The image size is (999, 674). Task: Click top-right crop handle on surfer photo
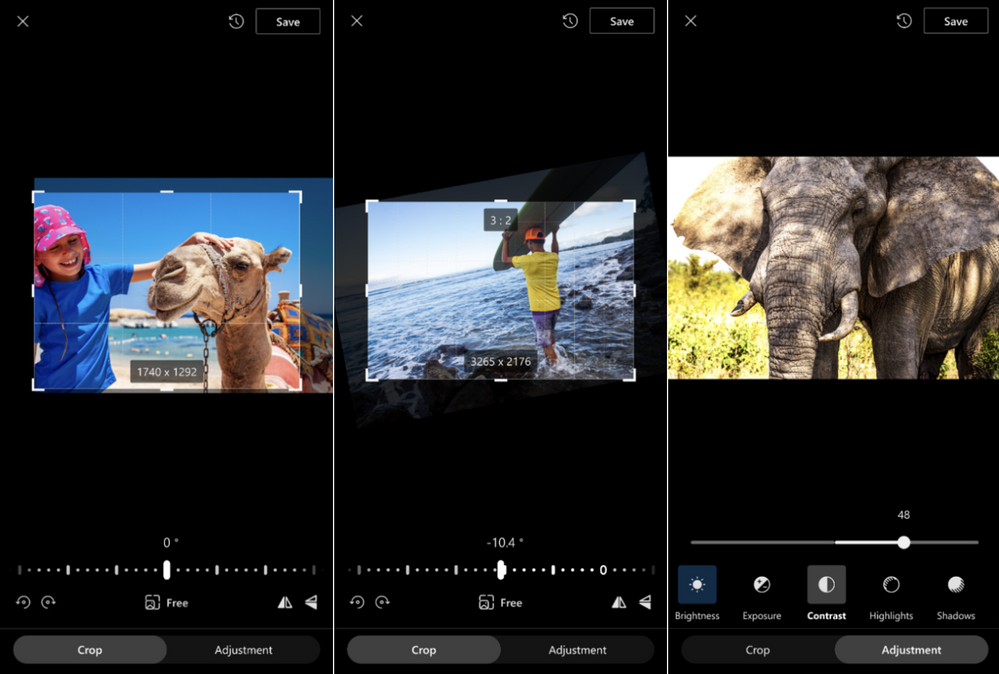[630, 205]
